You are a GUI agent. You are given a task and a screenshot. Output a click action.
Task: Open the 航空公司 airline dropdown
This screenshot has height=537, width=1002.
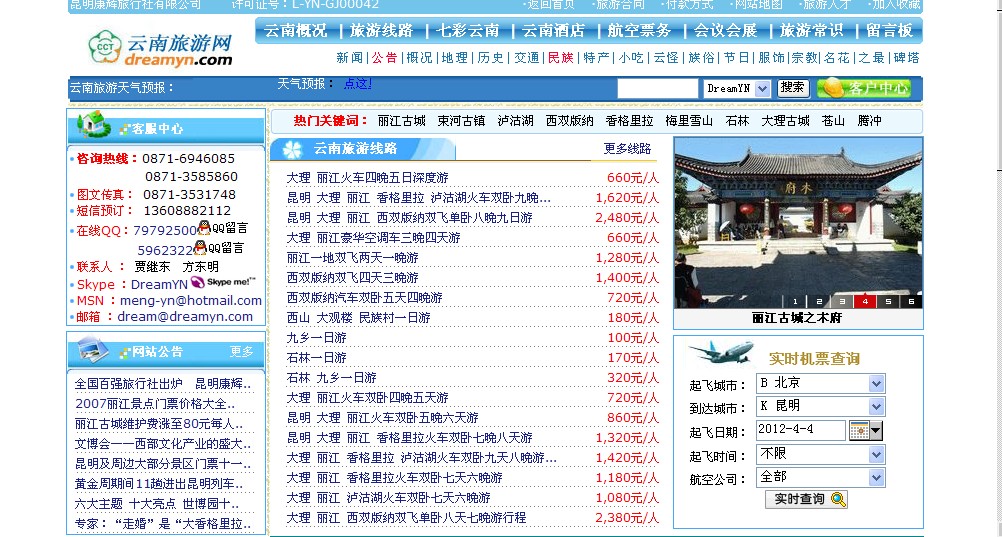[x=821, y=478]
